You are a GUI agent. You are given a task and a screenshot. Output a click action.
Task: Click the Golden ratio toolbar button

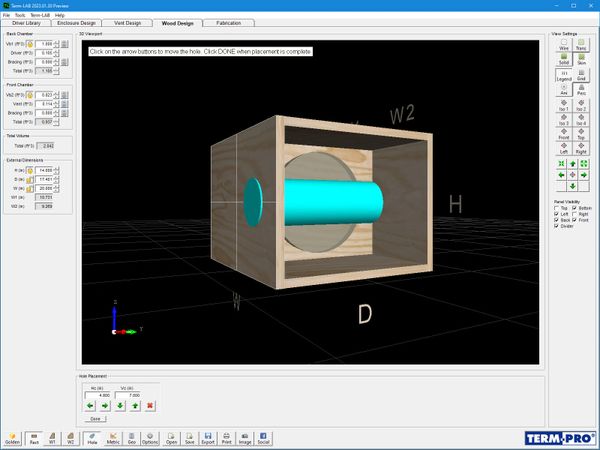pos(12,439)
